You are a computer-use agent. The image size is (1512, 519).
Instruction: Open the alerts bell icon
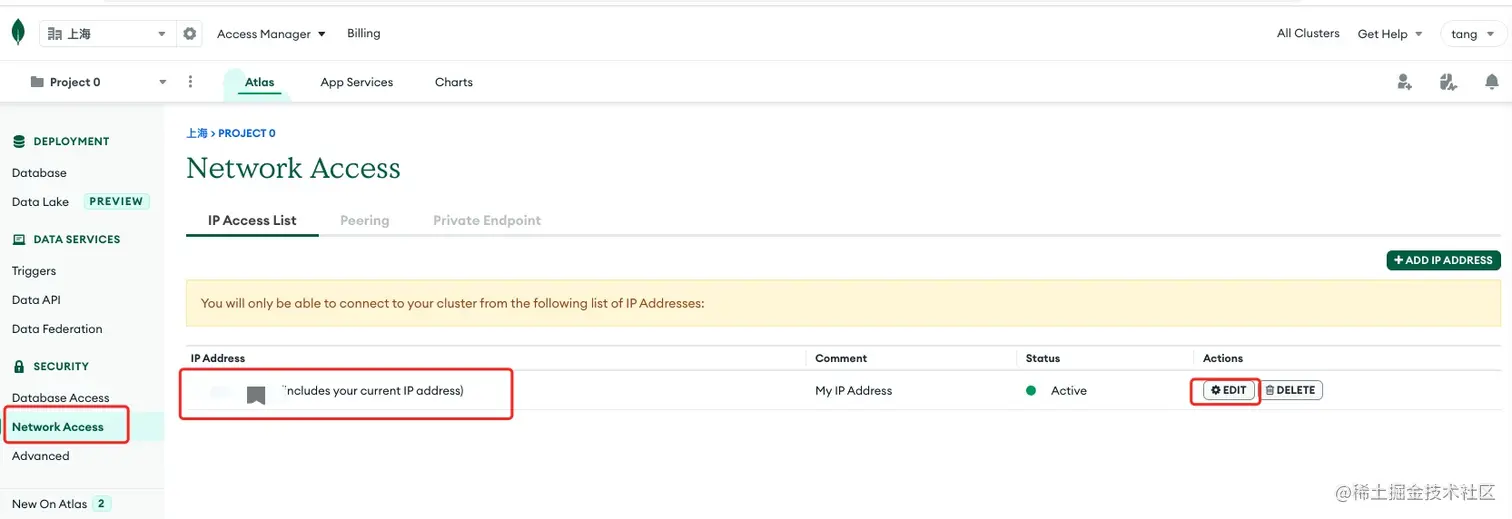point(1492,82)
